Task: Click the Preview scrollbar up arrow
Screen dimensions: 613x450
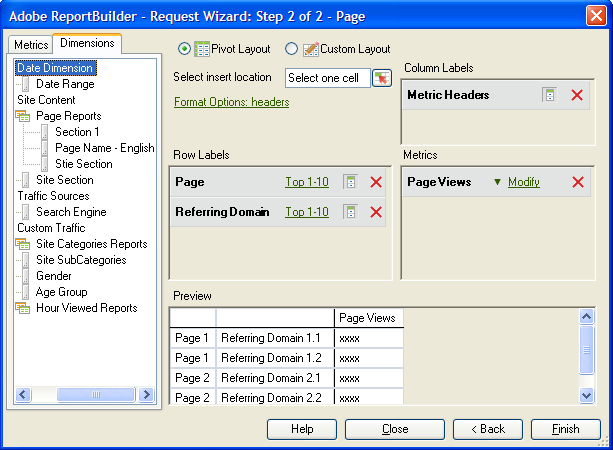Action: pyautogui.click(x=586, y=316)
